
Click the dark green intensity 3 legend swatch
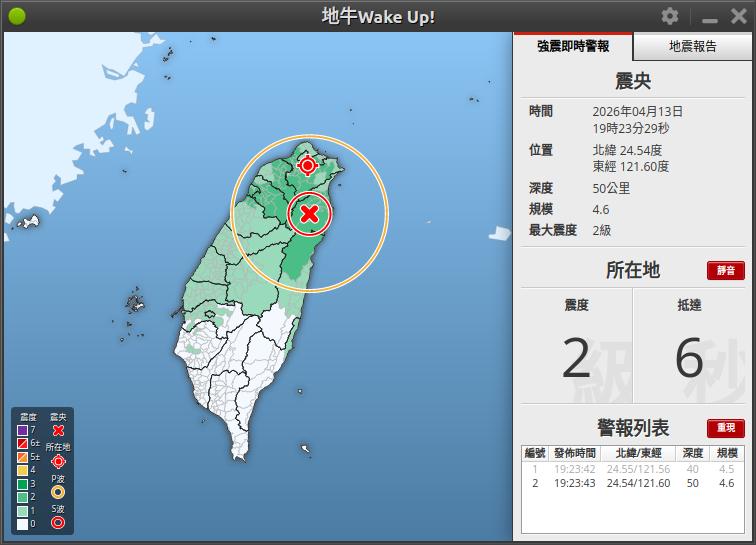click(x=22, y=484)
